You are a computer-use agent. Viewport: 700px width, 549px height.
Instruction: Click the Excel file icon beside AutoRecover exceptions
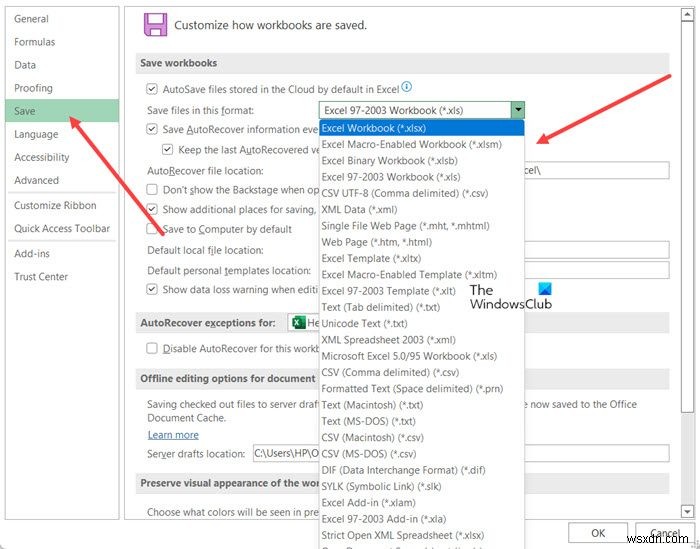[299, 323]
